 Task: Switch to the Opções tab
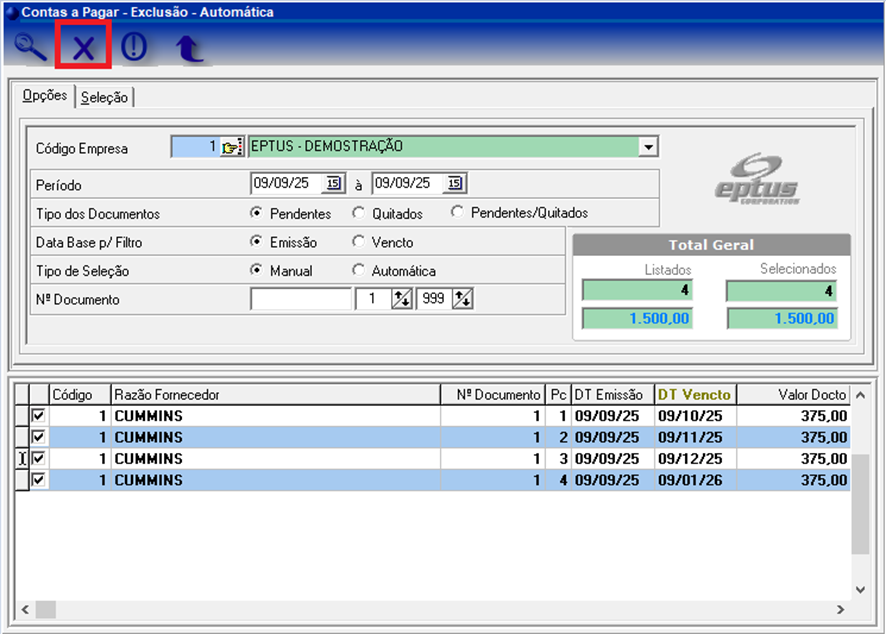coord(44,96)
